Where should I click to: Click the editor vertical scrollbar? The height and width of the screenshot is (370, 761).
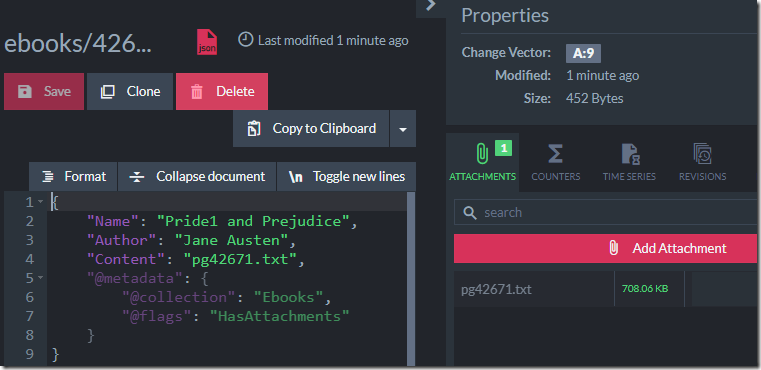411,279
